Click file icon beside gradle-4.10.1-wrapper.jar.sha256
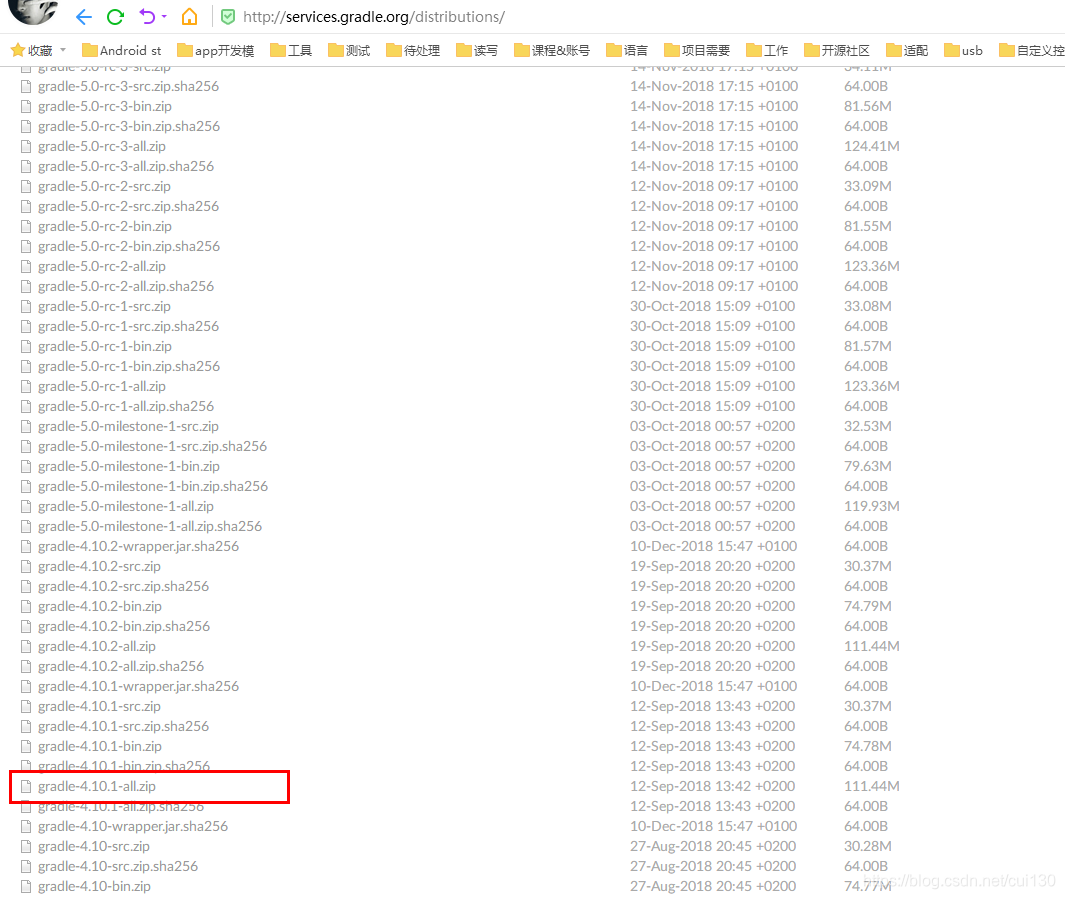1065x899 pixels. point(26,686)
